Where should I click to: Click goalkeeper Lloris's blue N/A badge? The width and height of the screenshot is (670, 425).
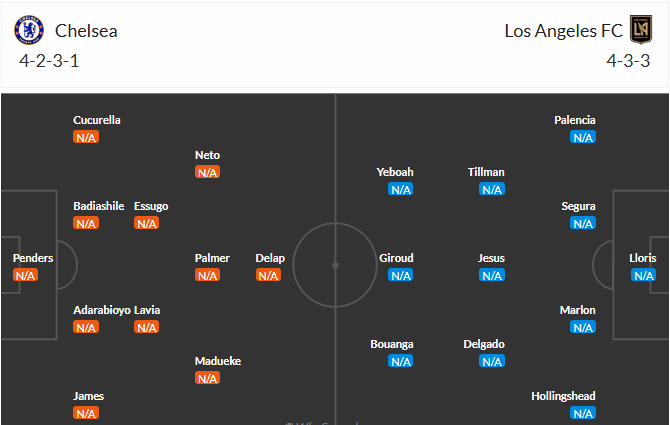644,275
